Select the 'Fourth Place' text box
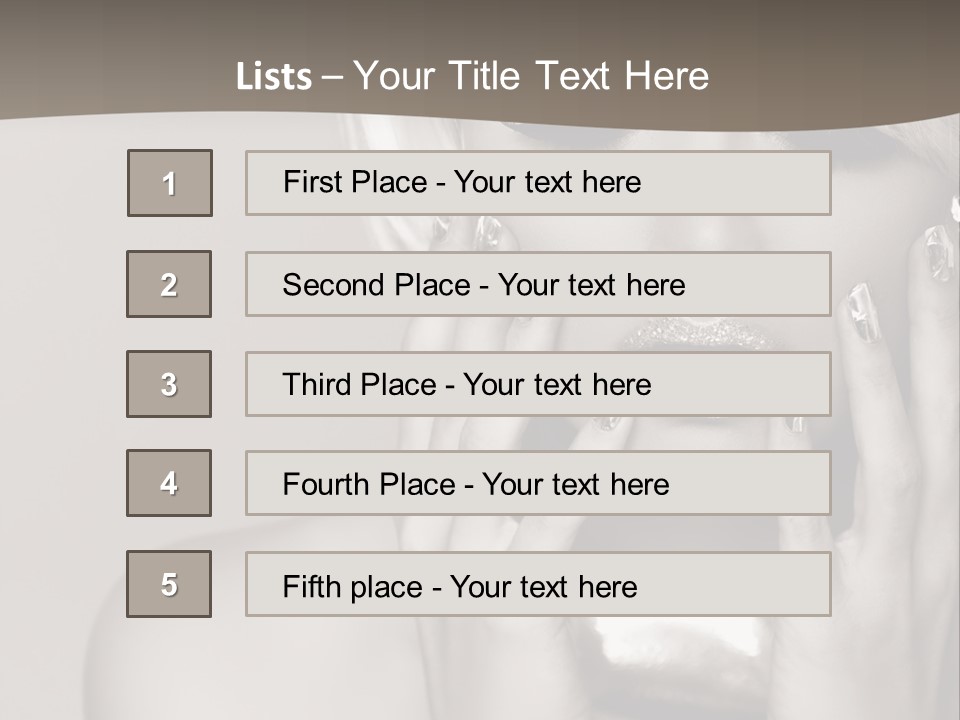 point(538,483)
